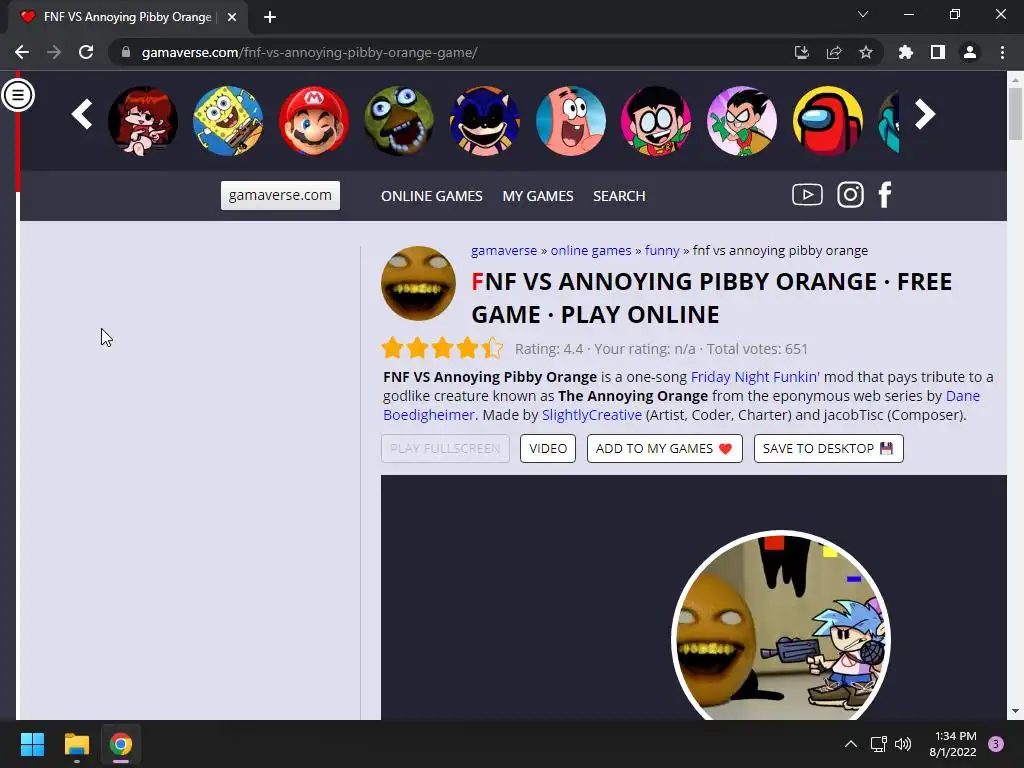Open the Teen Titans Robin icon
1024x768 pixels.
tap(741, 121)
